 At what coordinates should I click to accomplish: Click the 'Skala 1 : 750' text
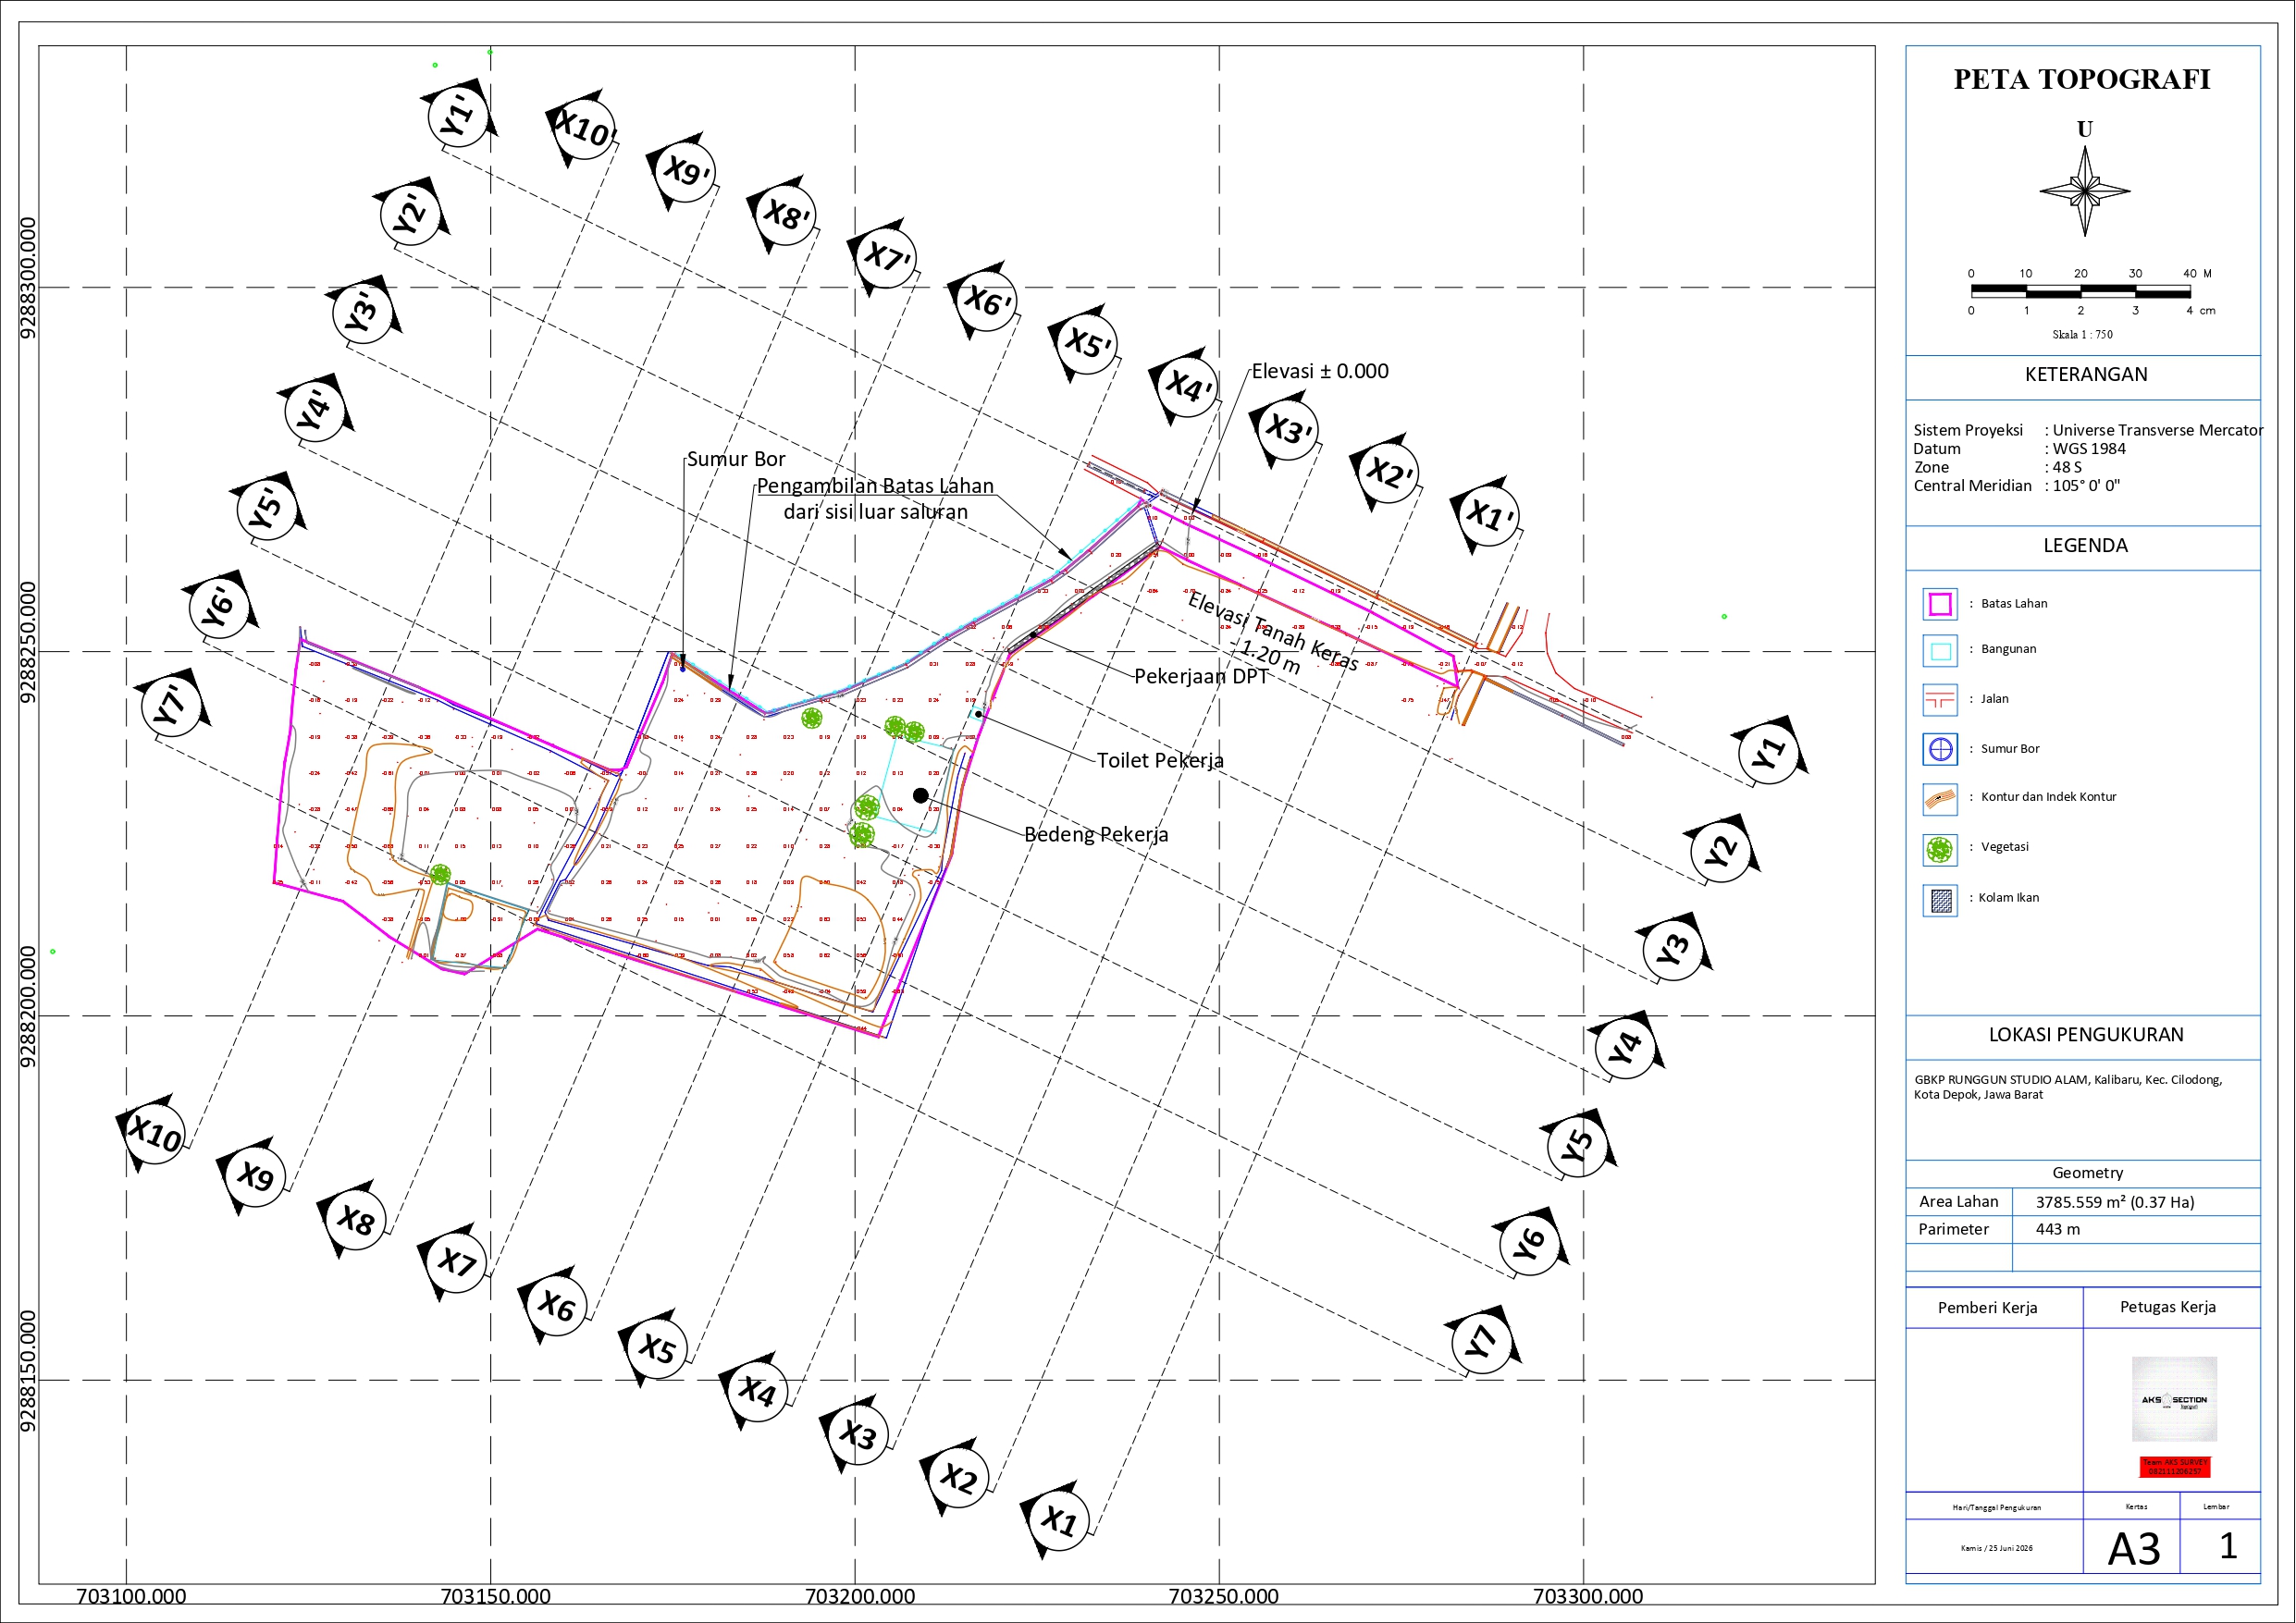pos(2082,335)
